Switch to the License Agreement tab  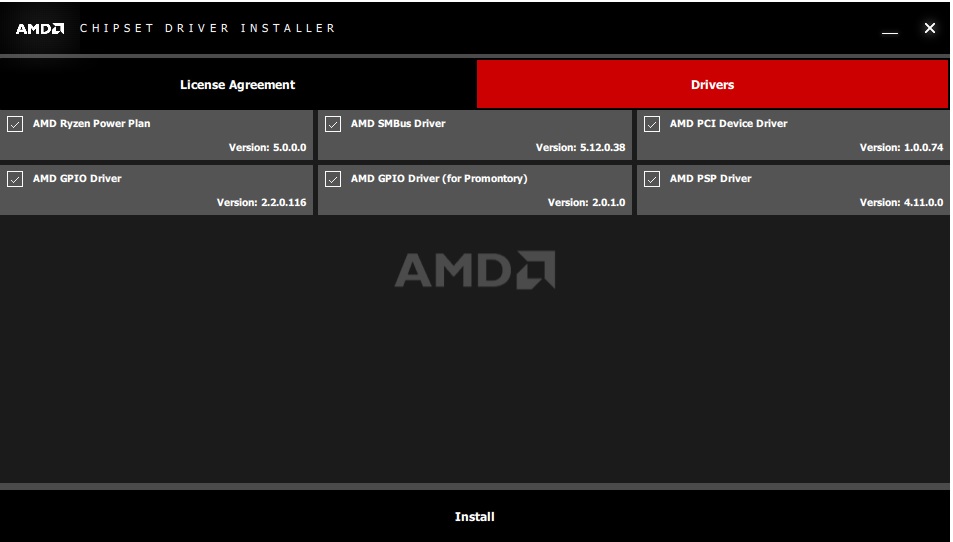point(237,85)
